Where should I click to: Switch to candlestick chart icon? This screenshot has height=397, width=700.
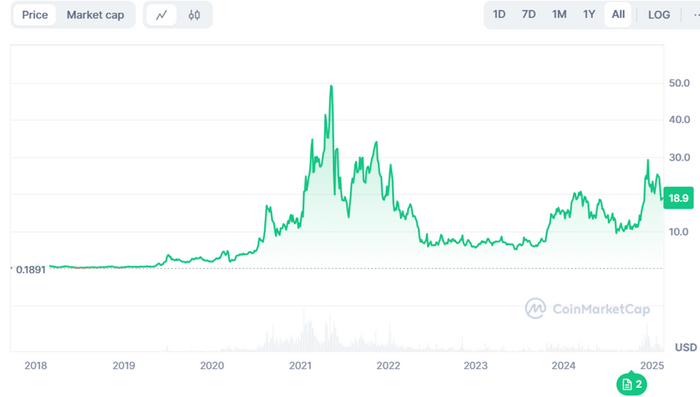click(x=194, y=15)
